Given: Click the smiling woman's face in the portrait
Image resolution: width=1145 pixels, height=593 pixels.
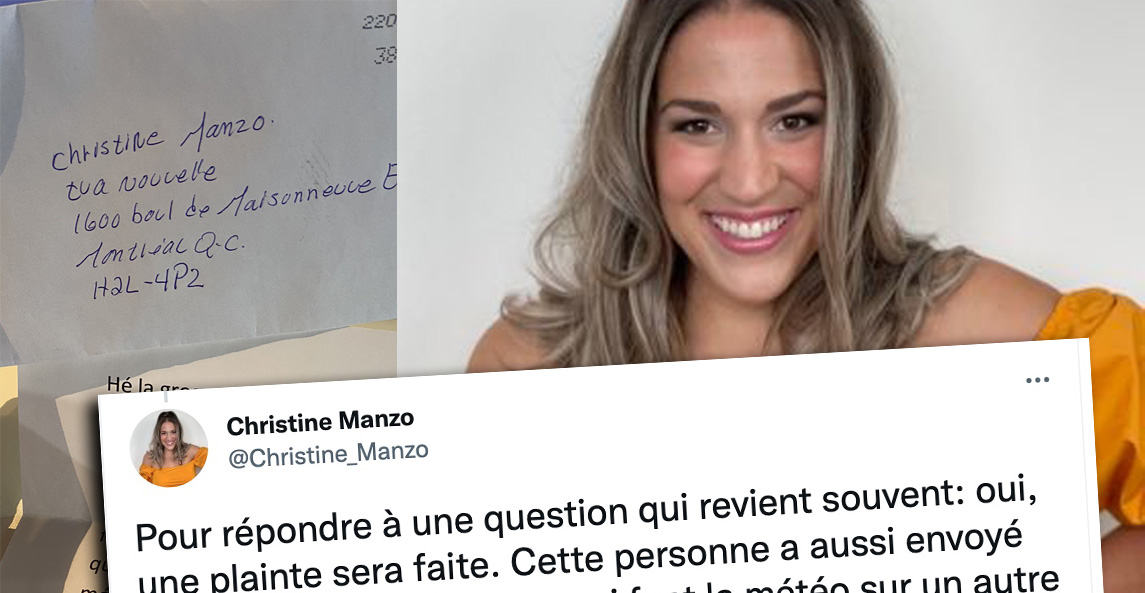Looking at the screenshot, I should 739,157.
